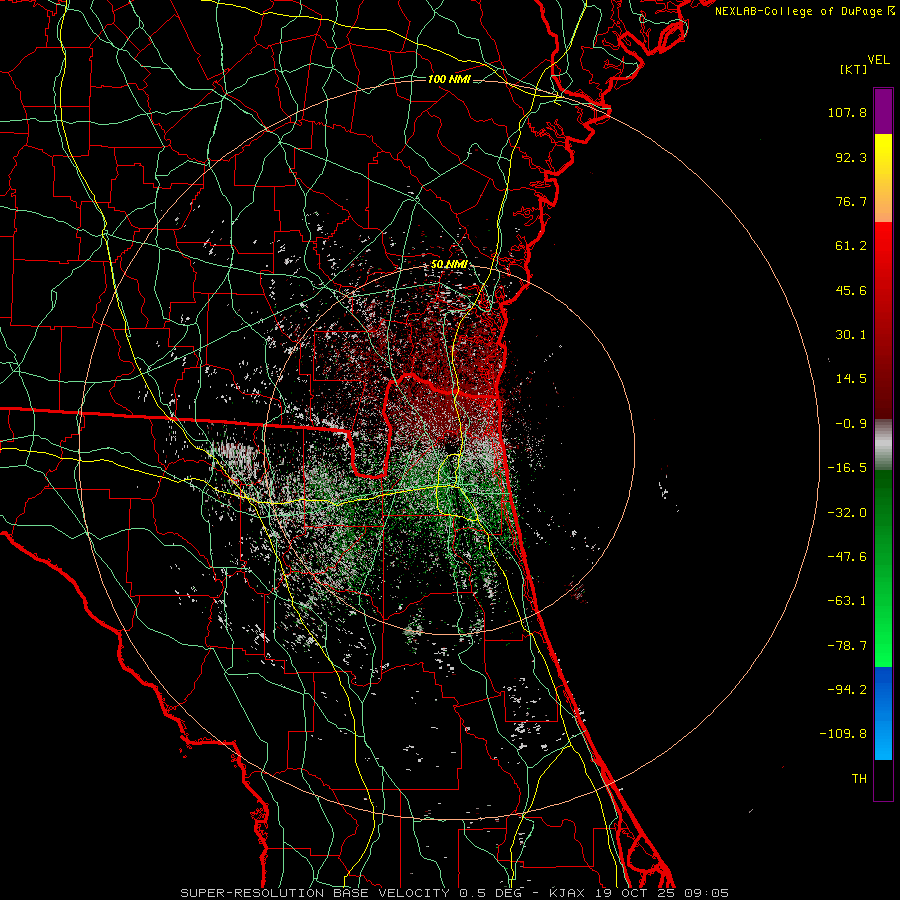Screen dimensions: 900x900
Task: Select the 76.7 scale label
Action: click(851, 201)
